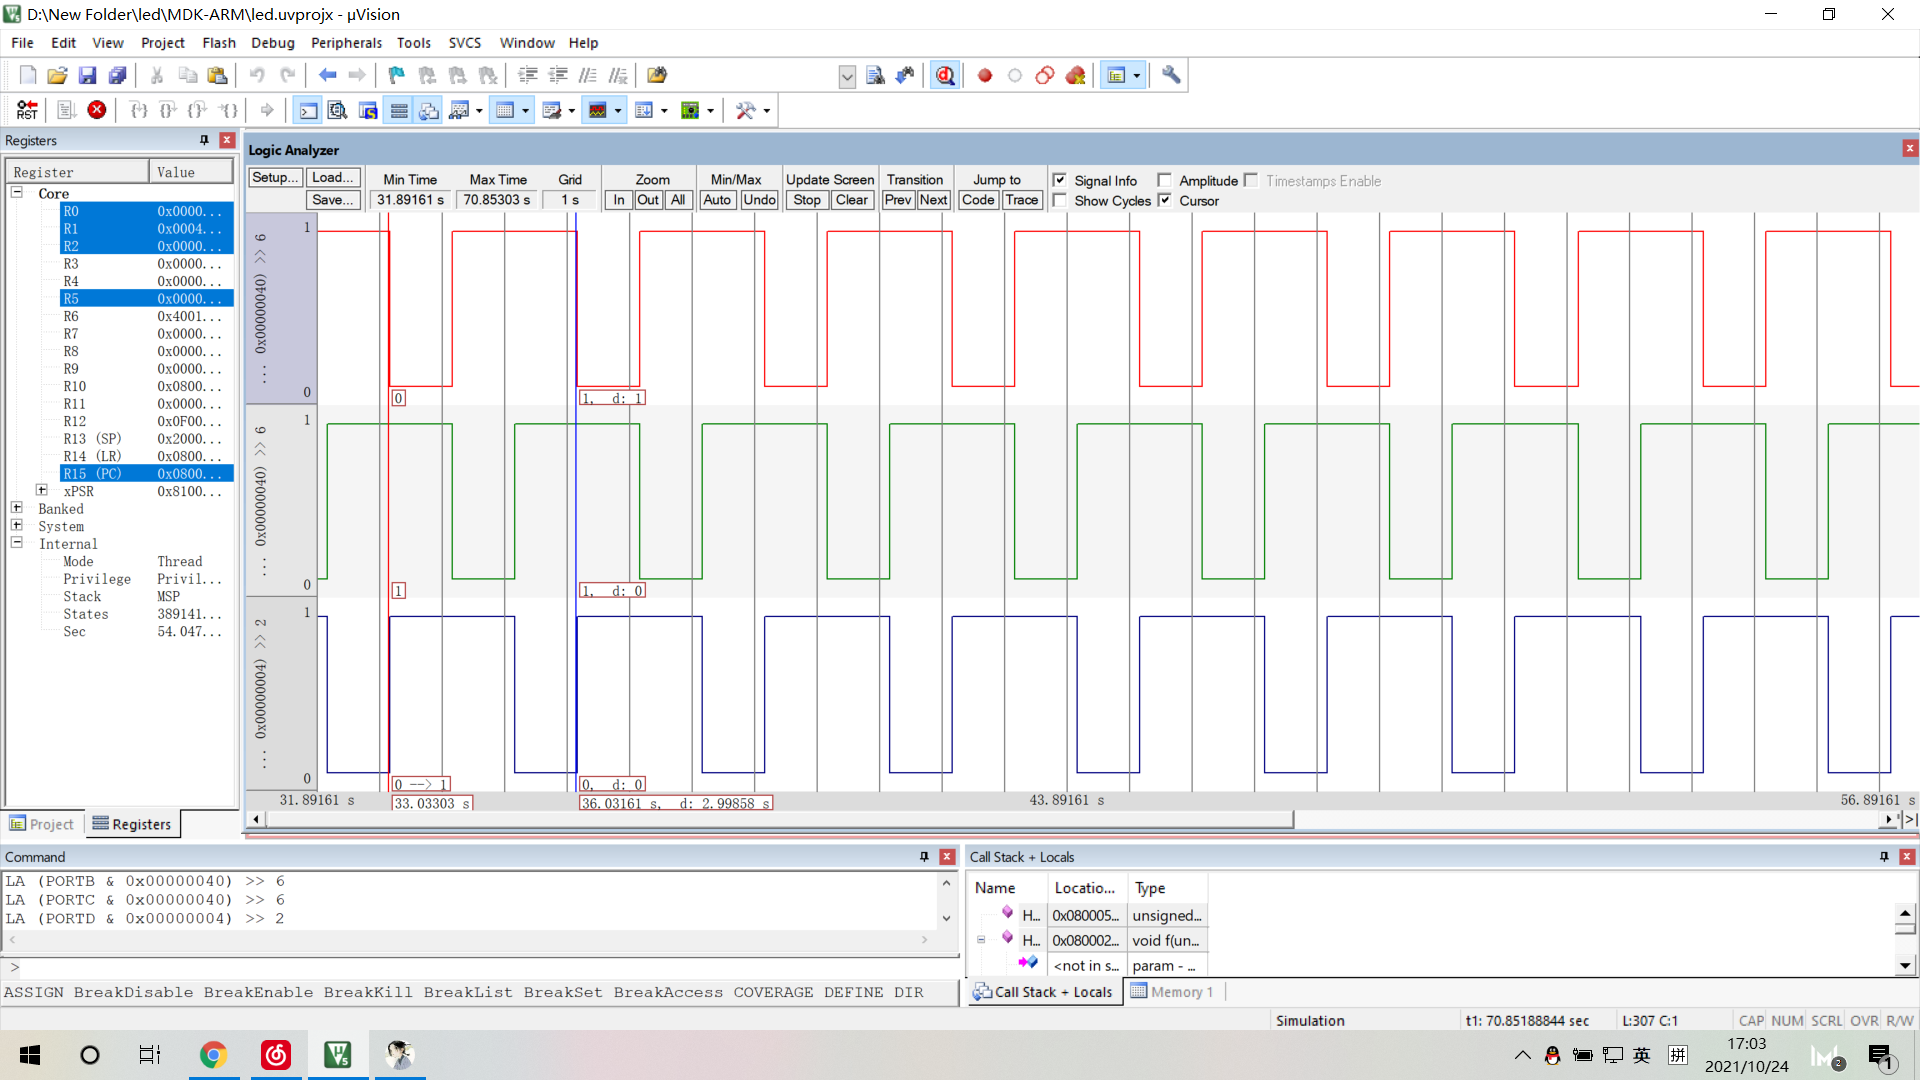The height and width of the screenshot is (1080, 1920).
Task: Click the Start/Stop Debug Session icon
Action: (945, 75)
